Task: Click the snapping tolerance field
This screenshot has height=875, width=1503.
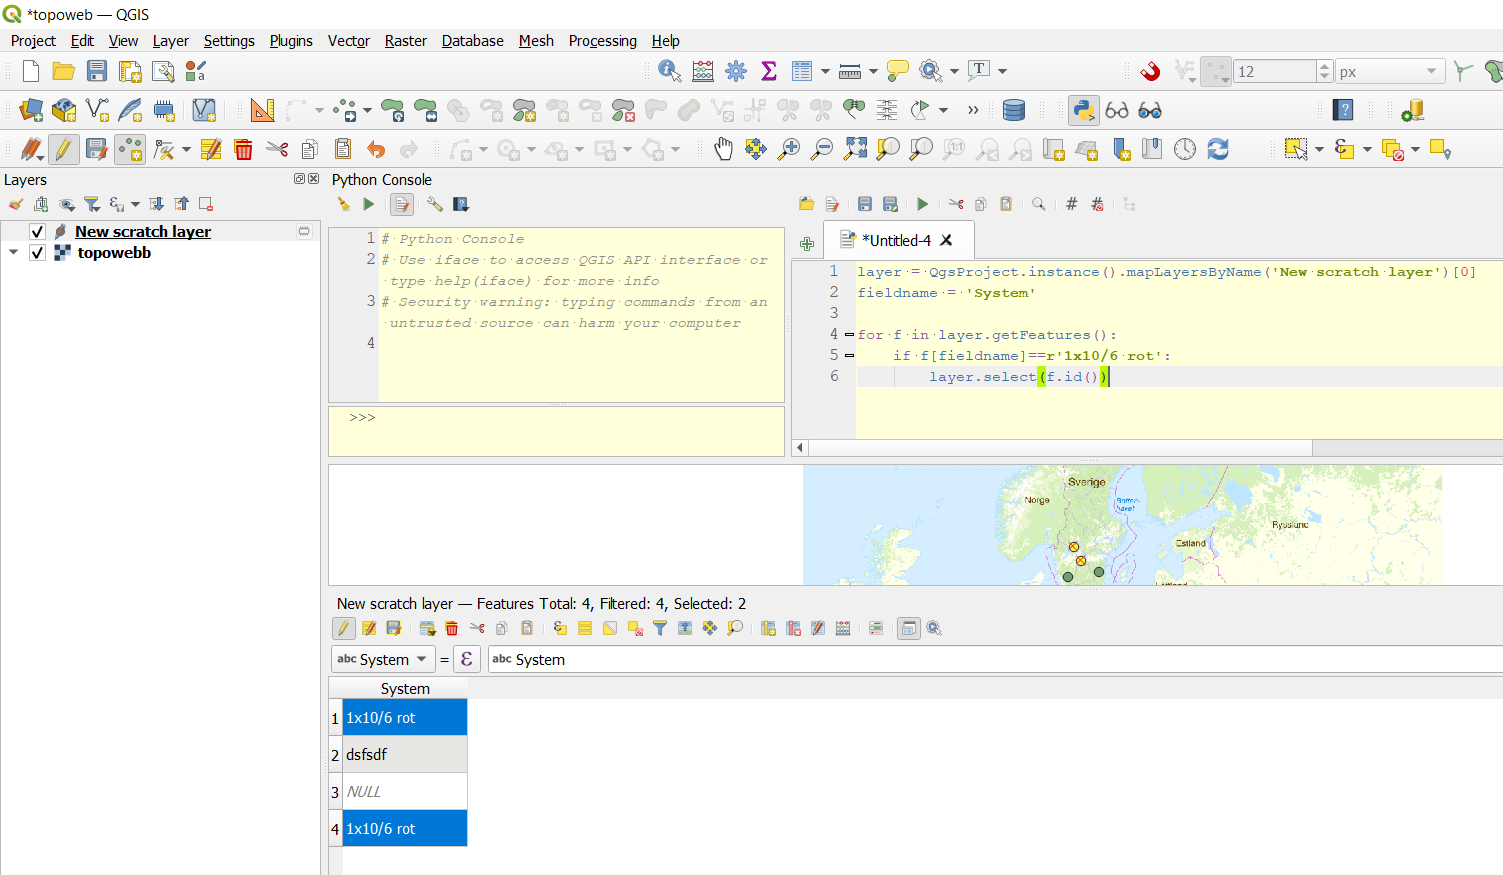Action: coord(1275,71)
